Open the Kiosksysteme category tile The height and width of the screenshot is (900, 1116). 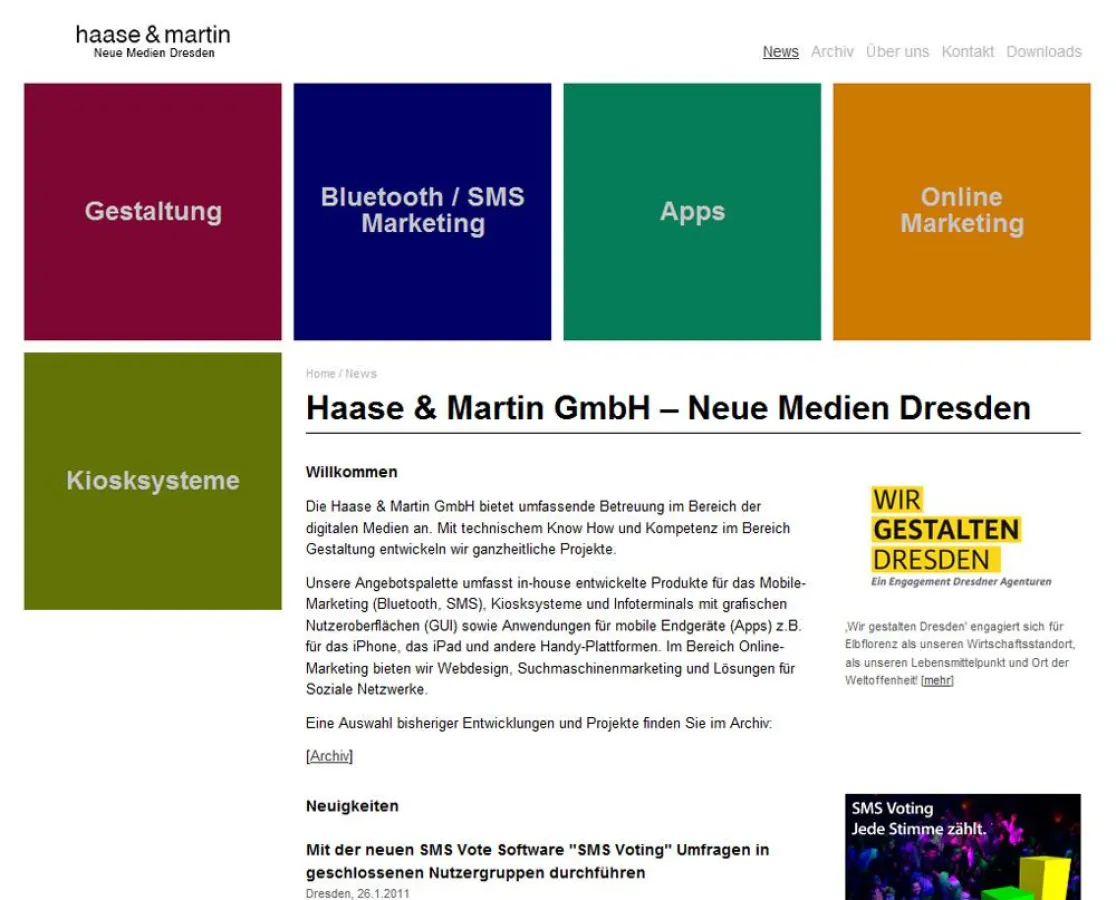click(152, 480)
